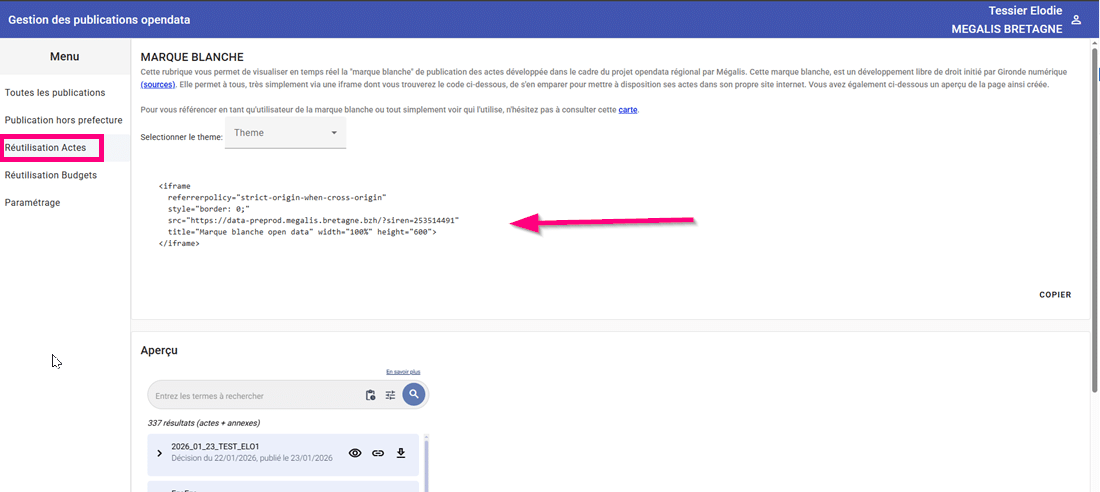
Task: Download the 2026_01_23_TEST_ELO1 document
Action: tap(401, 453)
